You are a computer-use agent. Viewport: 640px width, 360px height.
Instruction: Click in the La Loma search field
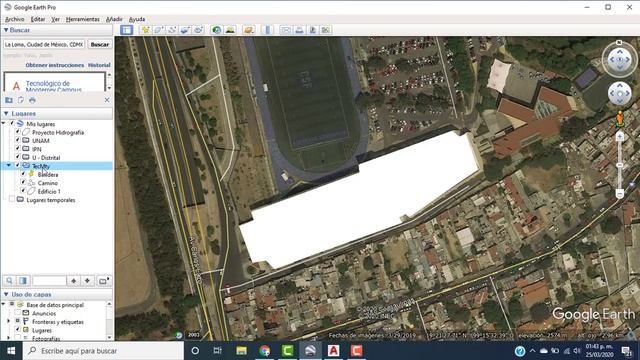pyautogui.click(x=44, y=44)
